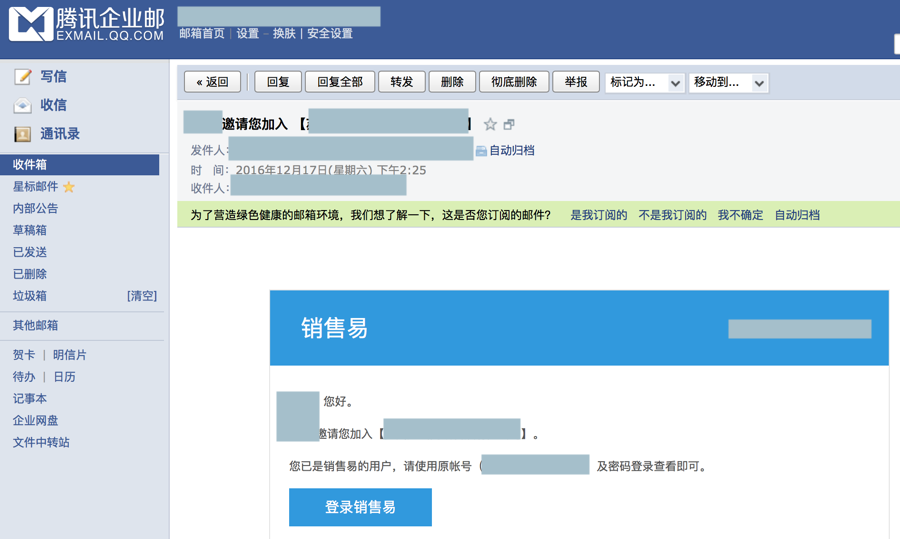Expand the 标记为... dropdown

(645, 83)
